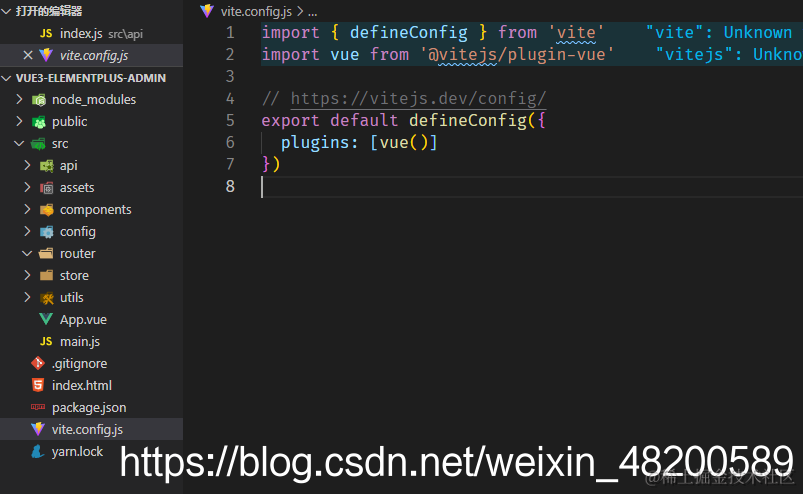Close the vite.config.js open editor
Screen dimensions: 803x494
[28, 55]
